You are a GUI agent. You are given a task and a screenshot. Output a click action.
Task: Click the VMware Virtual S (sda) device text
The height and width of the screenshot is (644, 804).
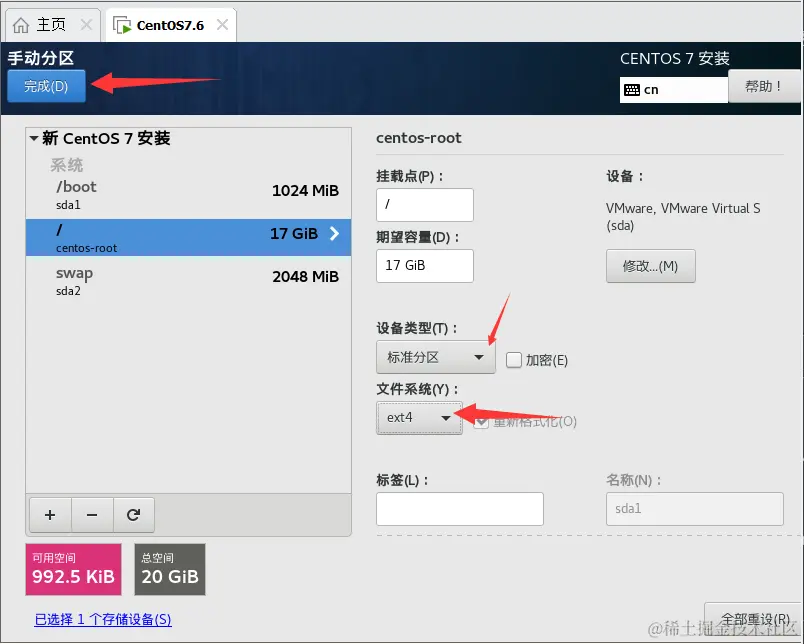[x=682, y=216]
